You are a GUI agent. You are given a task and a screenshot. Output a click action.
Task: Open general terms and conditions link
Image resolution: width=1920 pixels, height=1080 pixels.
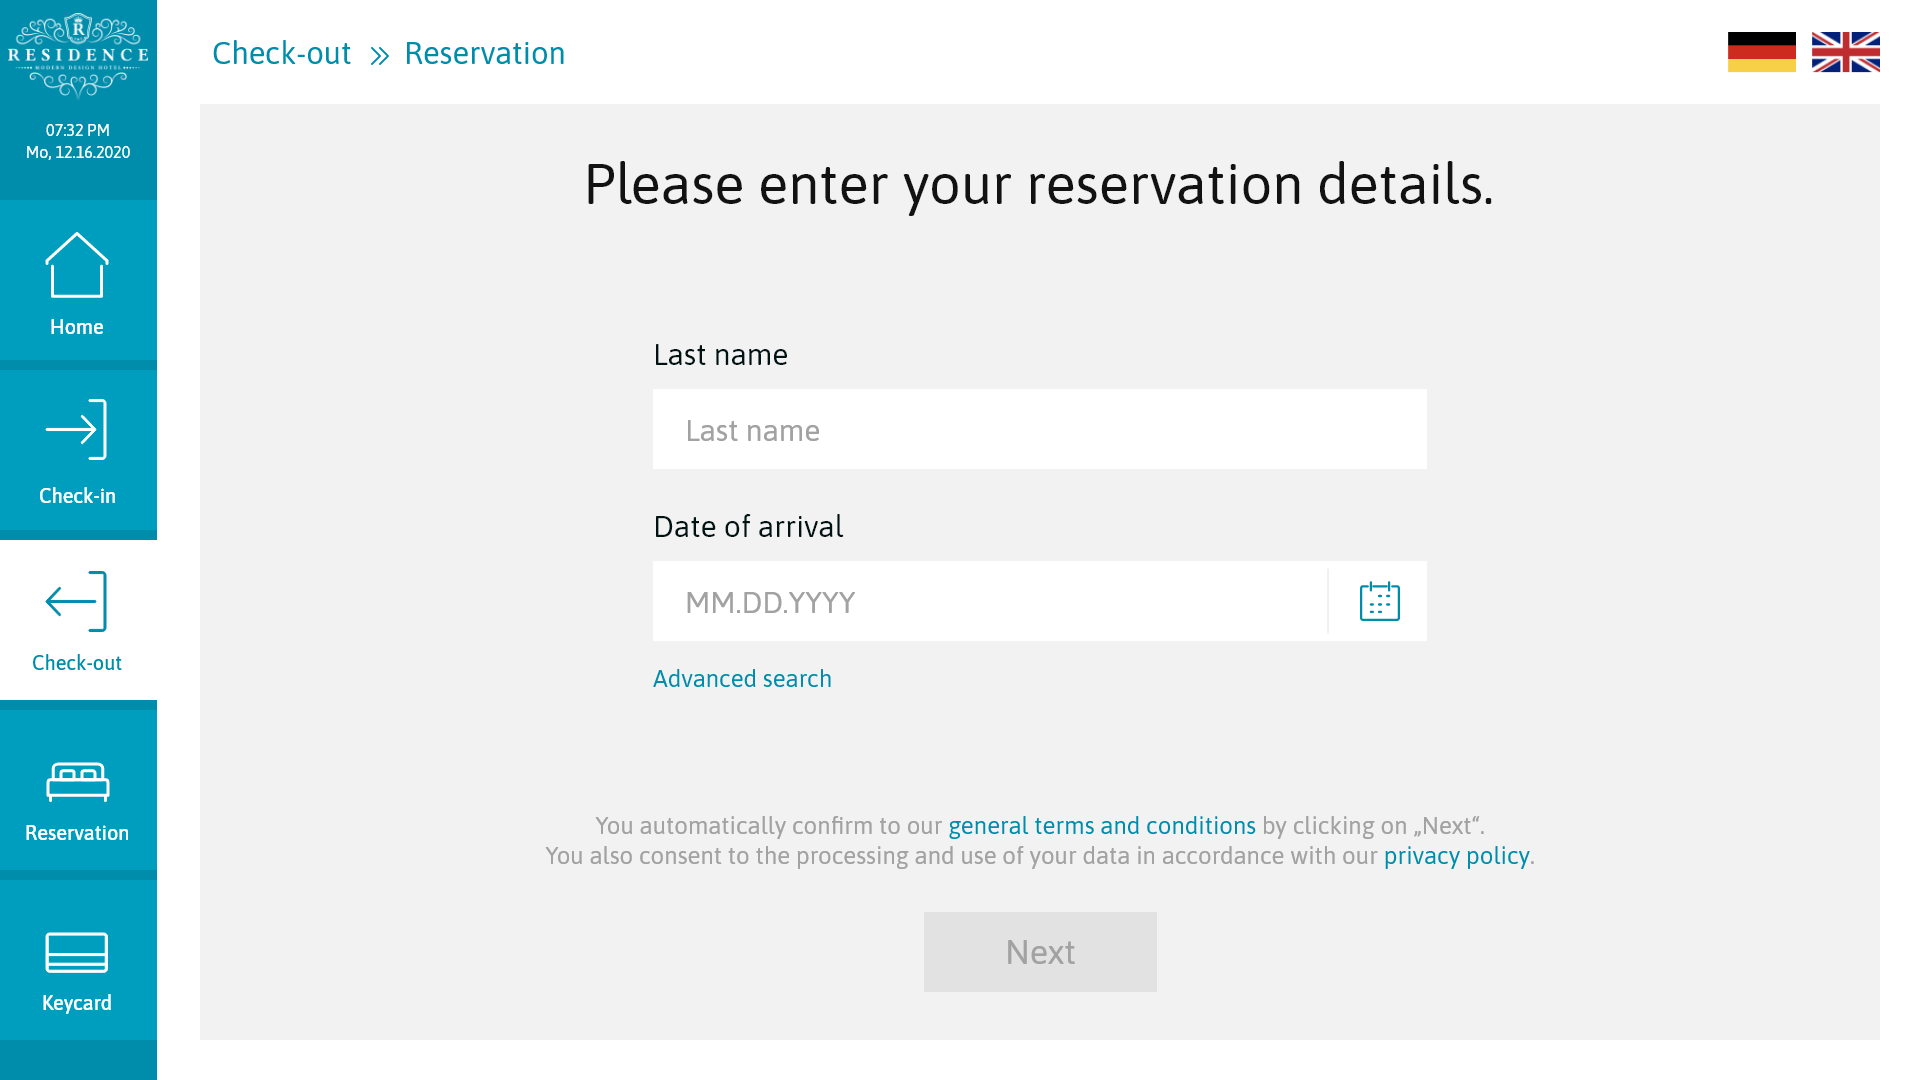pyautogui.click(x=1101, y=826)
